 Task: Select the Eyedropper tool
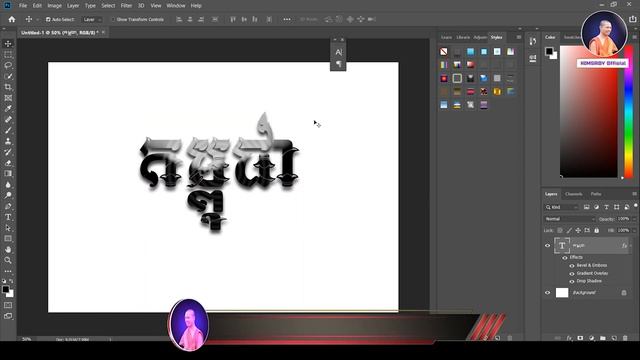pyautogui.click(x=8, y=109)
